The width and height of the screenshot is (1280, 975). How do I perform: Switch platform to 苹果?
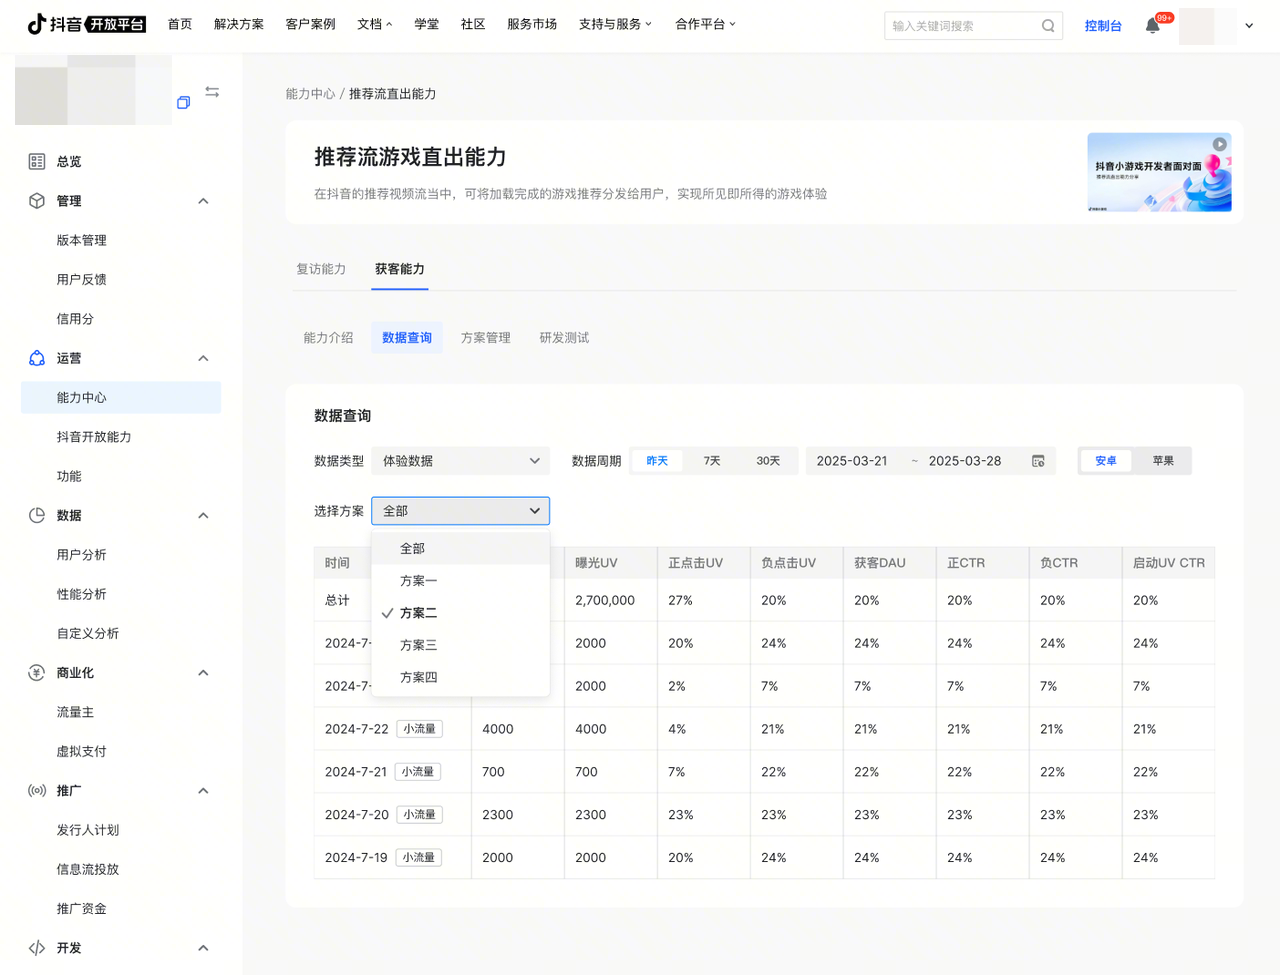pos(1162,461)
